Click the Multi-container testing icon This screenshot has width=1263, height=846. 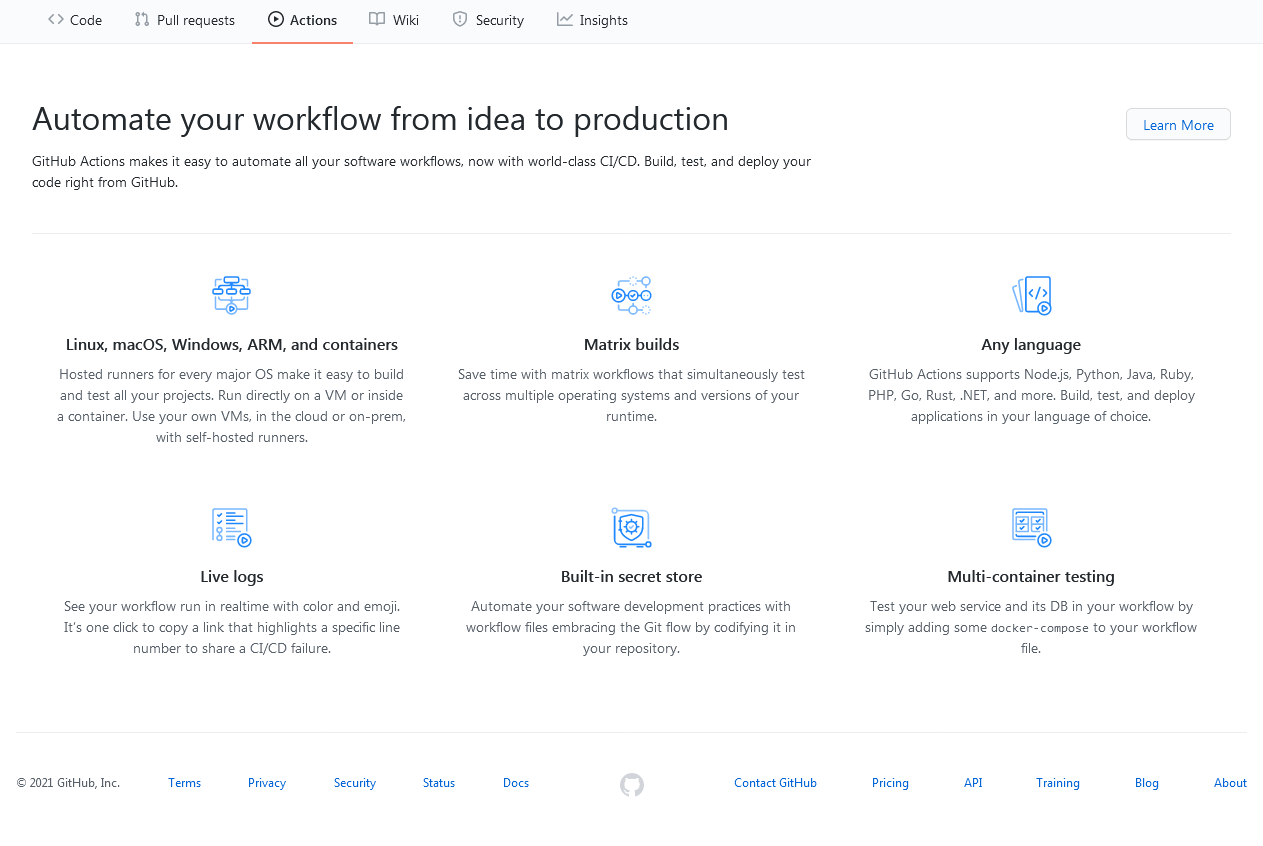click(x=1031, y=527)
